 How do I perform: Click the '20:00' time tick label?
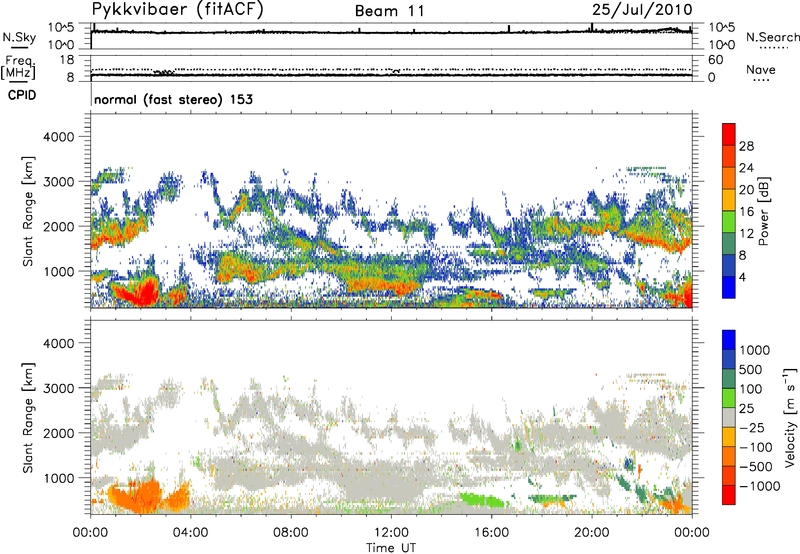coord(591,533)
